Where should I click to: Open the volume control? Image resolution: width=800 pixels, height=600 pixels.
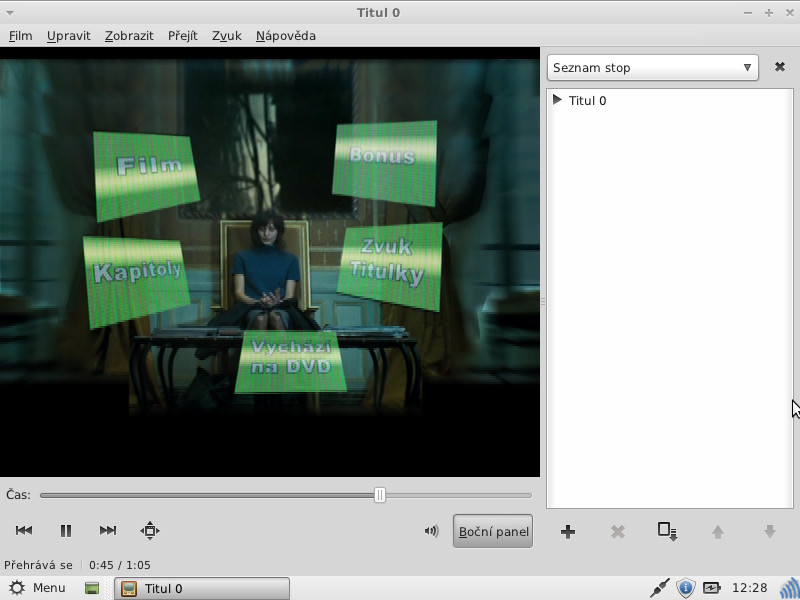click(x=431, y=531)
